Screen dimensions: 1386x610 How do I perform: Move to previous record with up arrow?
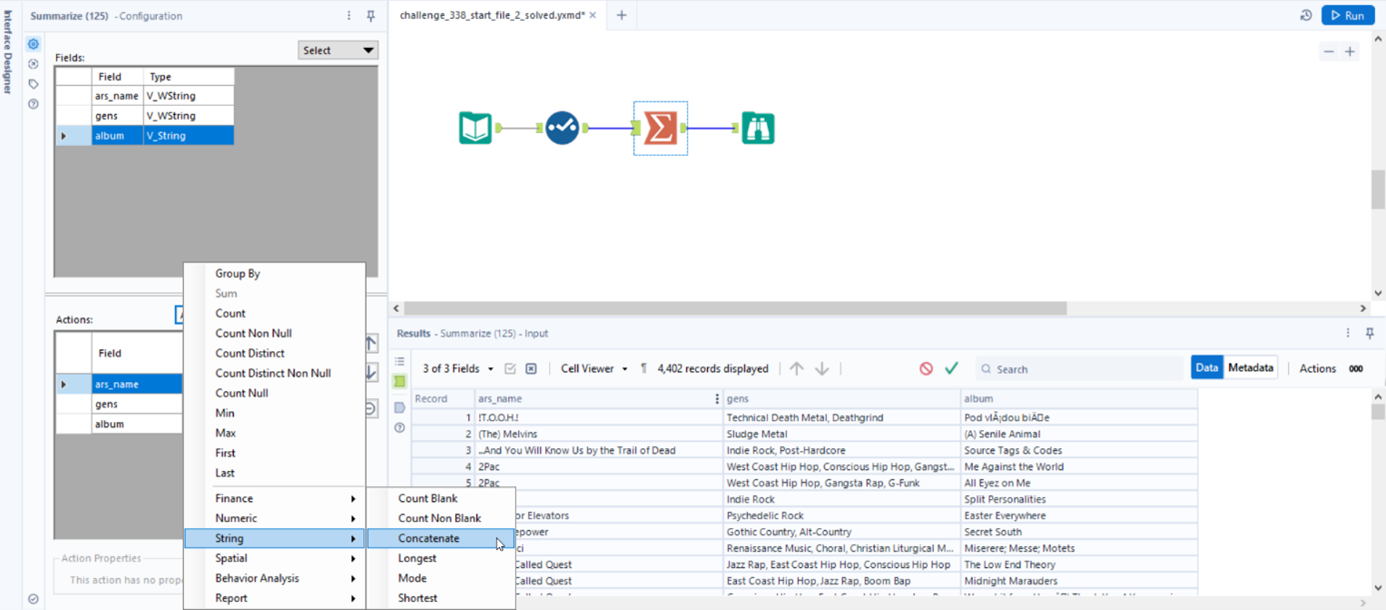pos(796,369)
